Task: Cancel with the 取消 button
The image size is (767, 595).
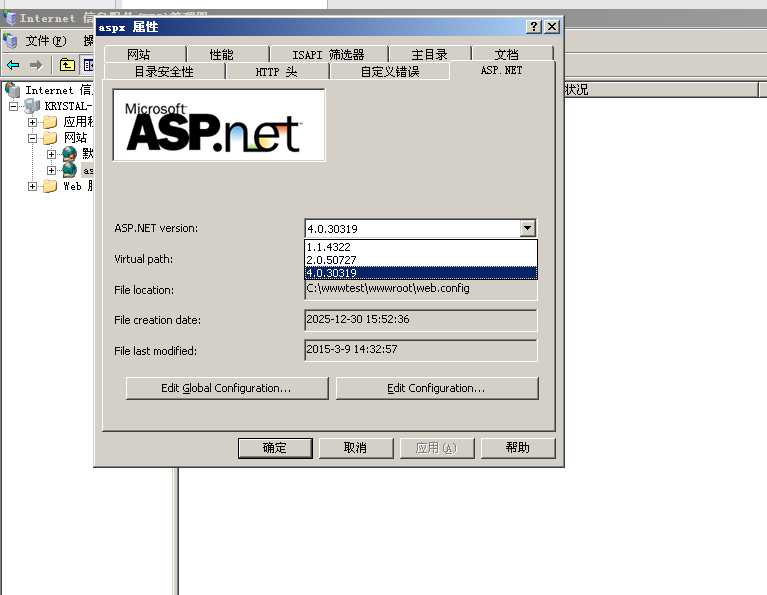Action: click(x=356, y=448)
